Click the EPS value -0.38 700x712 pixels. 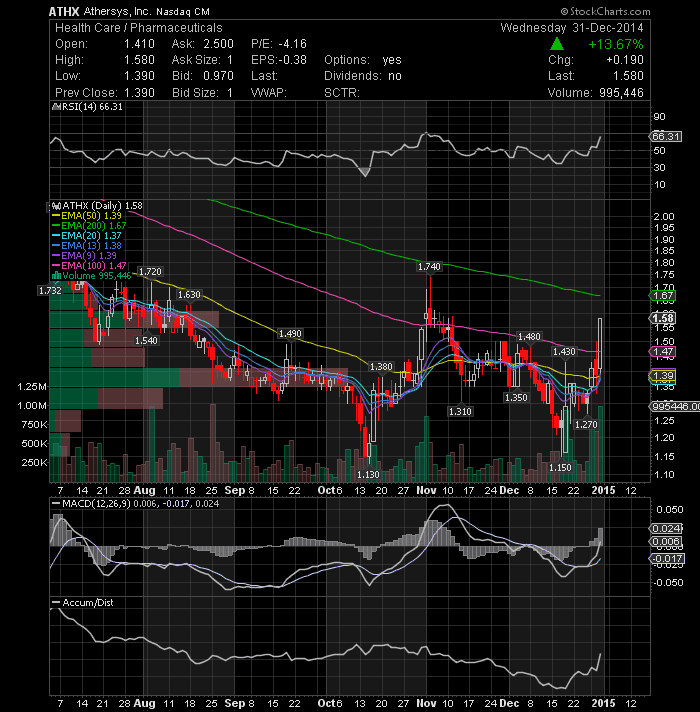(293, 60)
